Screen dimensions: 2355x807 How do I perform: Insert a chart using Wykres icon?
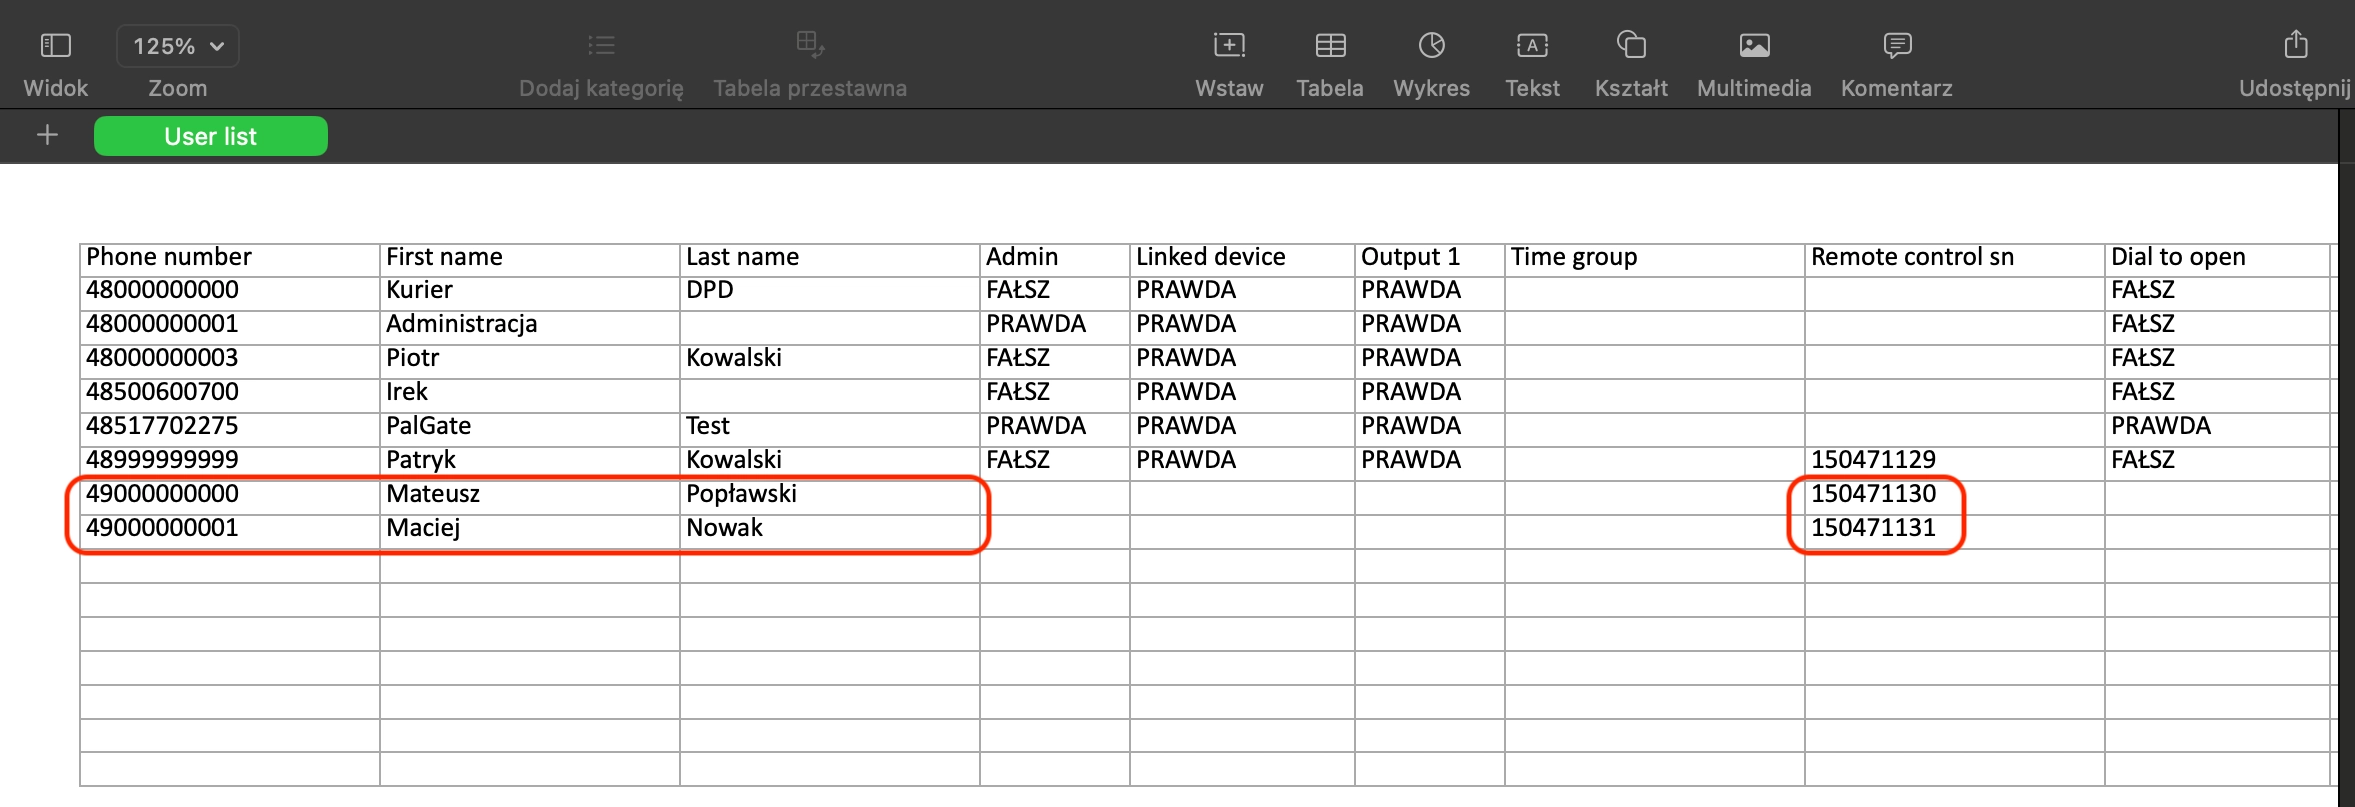(1431, 46)
